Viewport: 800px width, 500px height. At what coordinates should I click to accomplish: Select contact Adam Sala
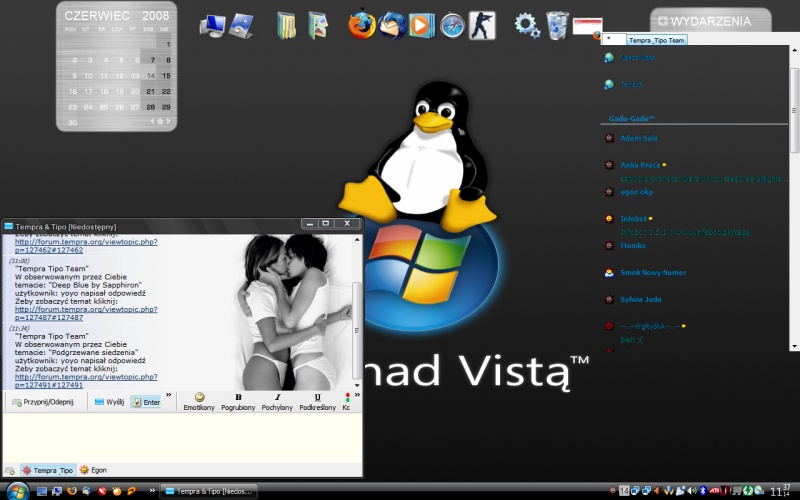point(639,138)
